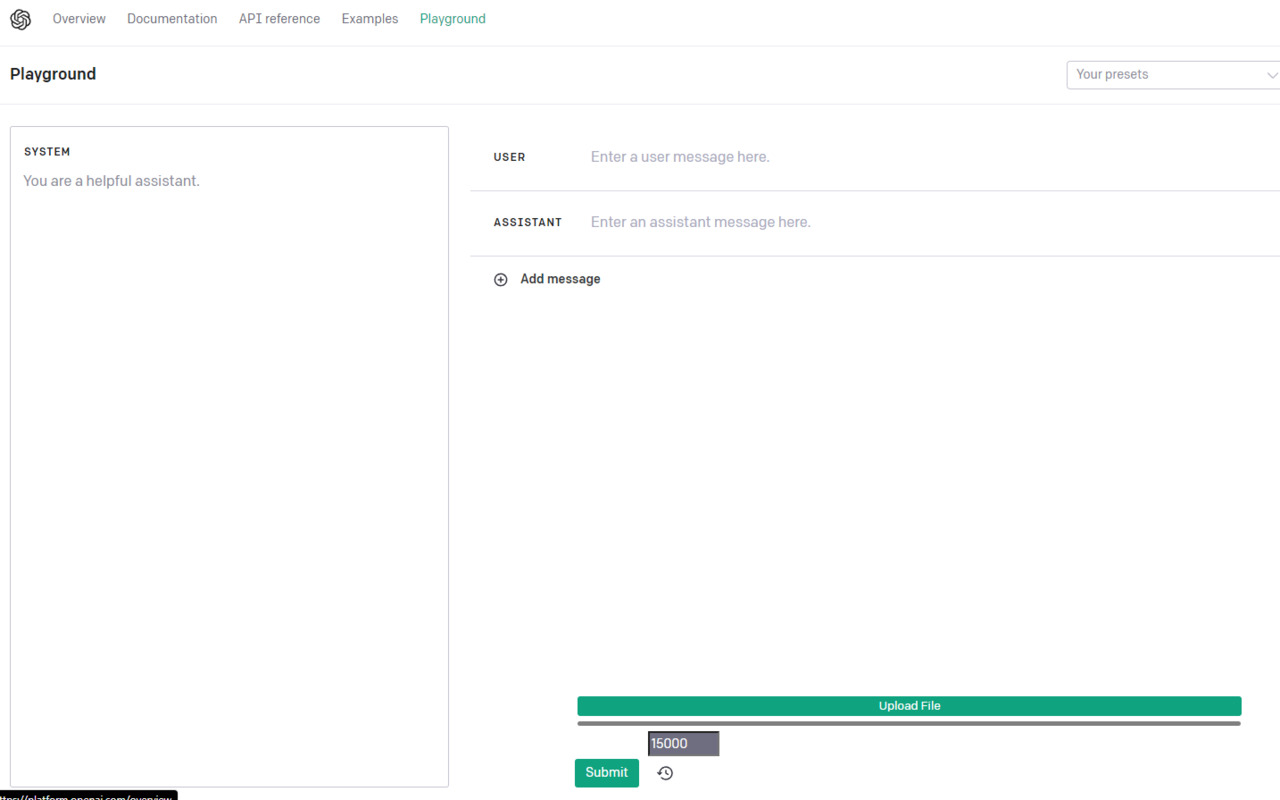Click the OpenAI logo

20,19
